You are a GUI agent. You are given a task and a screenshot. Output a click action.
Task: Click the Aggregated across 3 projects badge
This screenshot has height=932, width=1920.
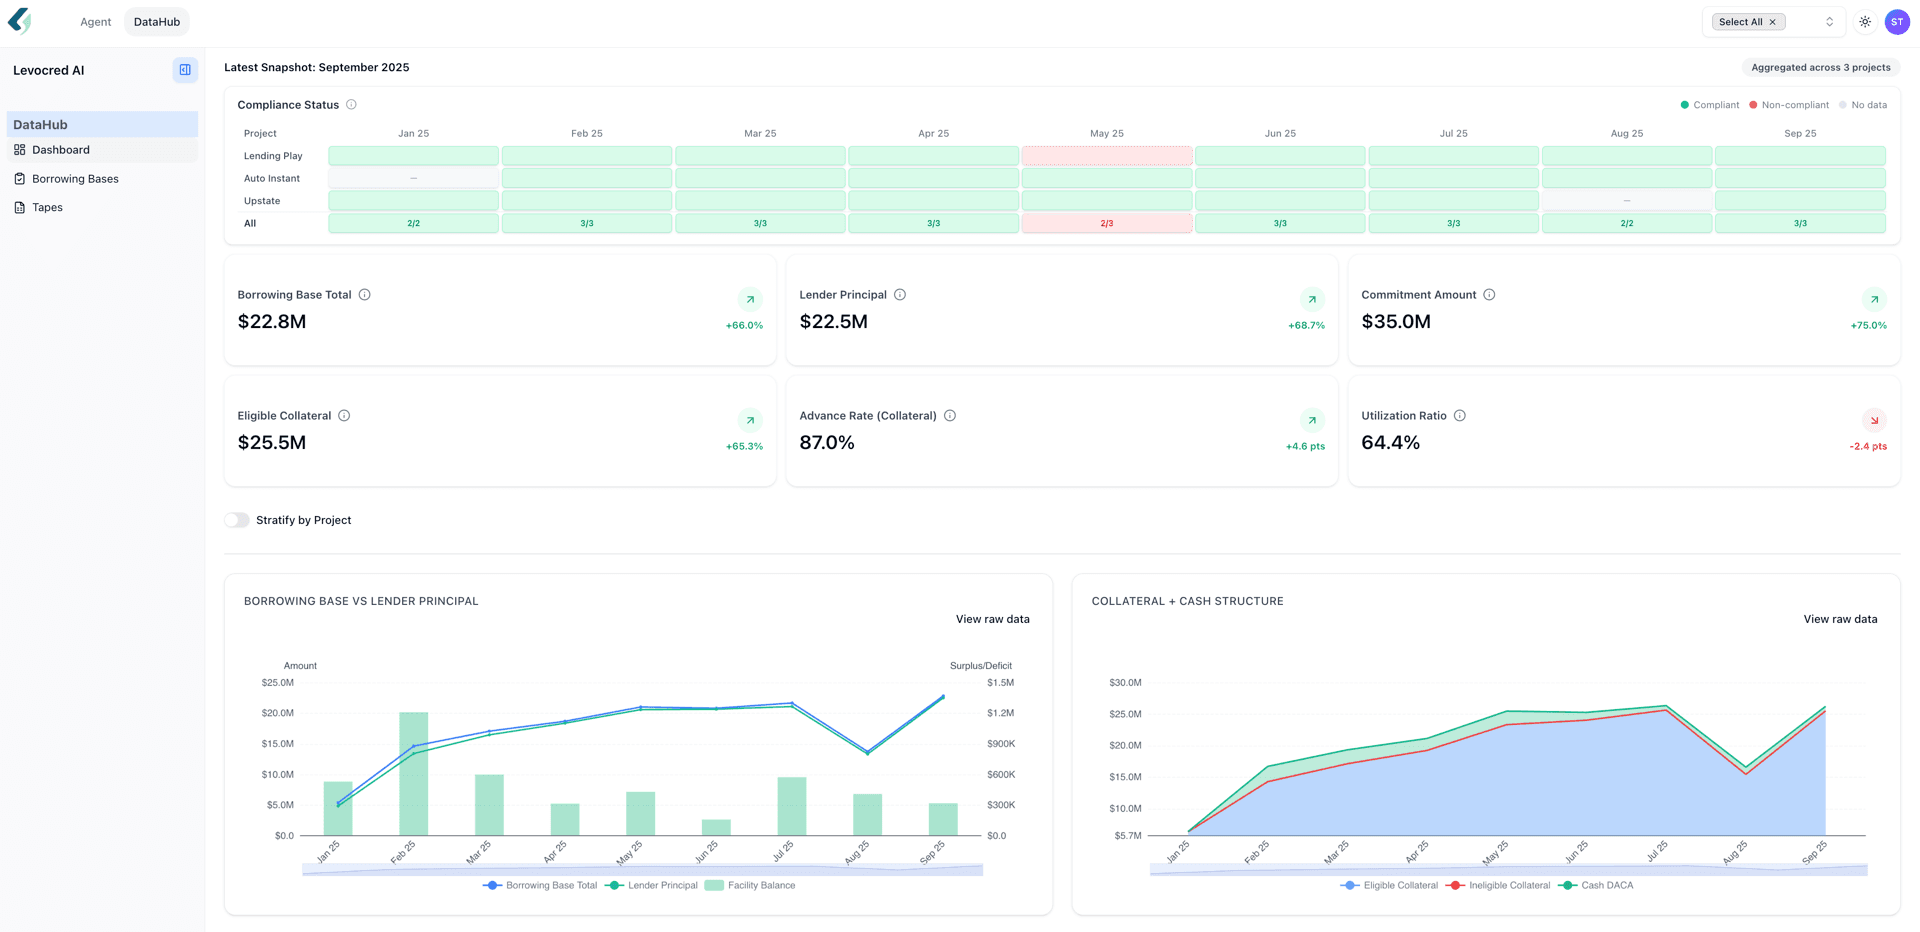(1820, 67)
